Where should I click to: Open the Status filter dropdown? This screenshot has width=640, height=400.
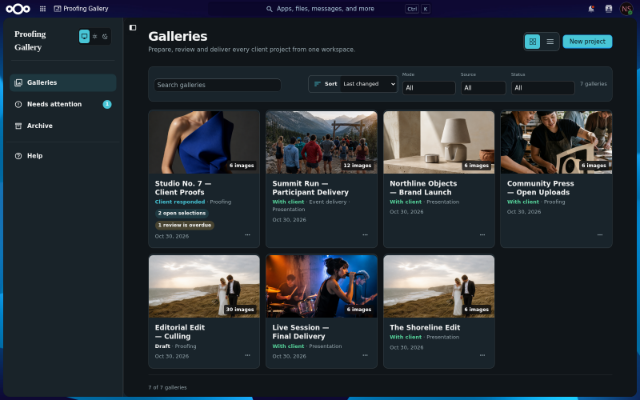click(542, 88)
